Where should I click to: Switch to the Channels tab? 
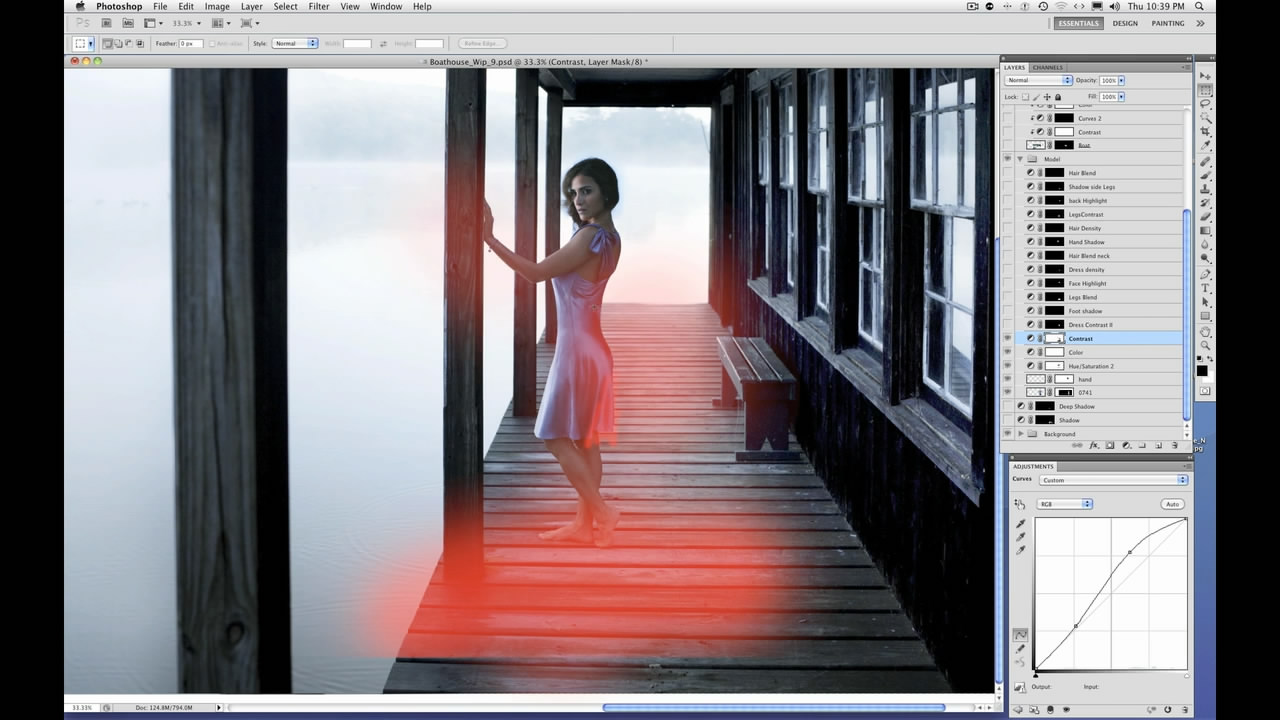coord(1048,67)
